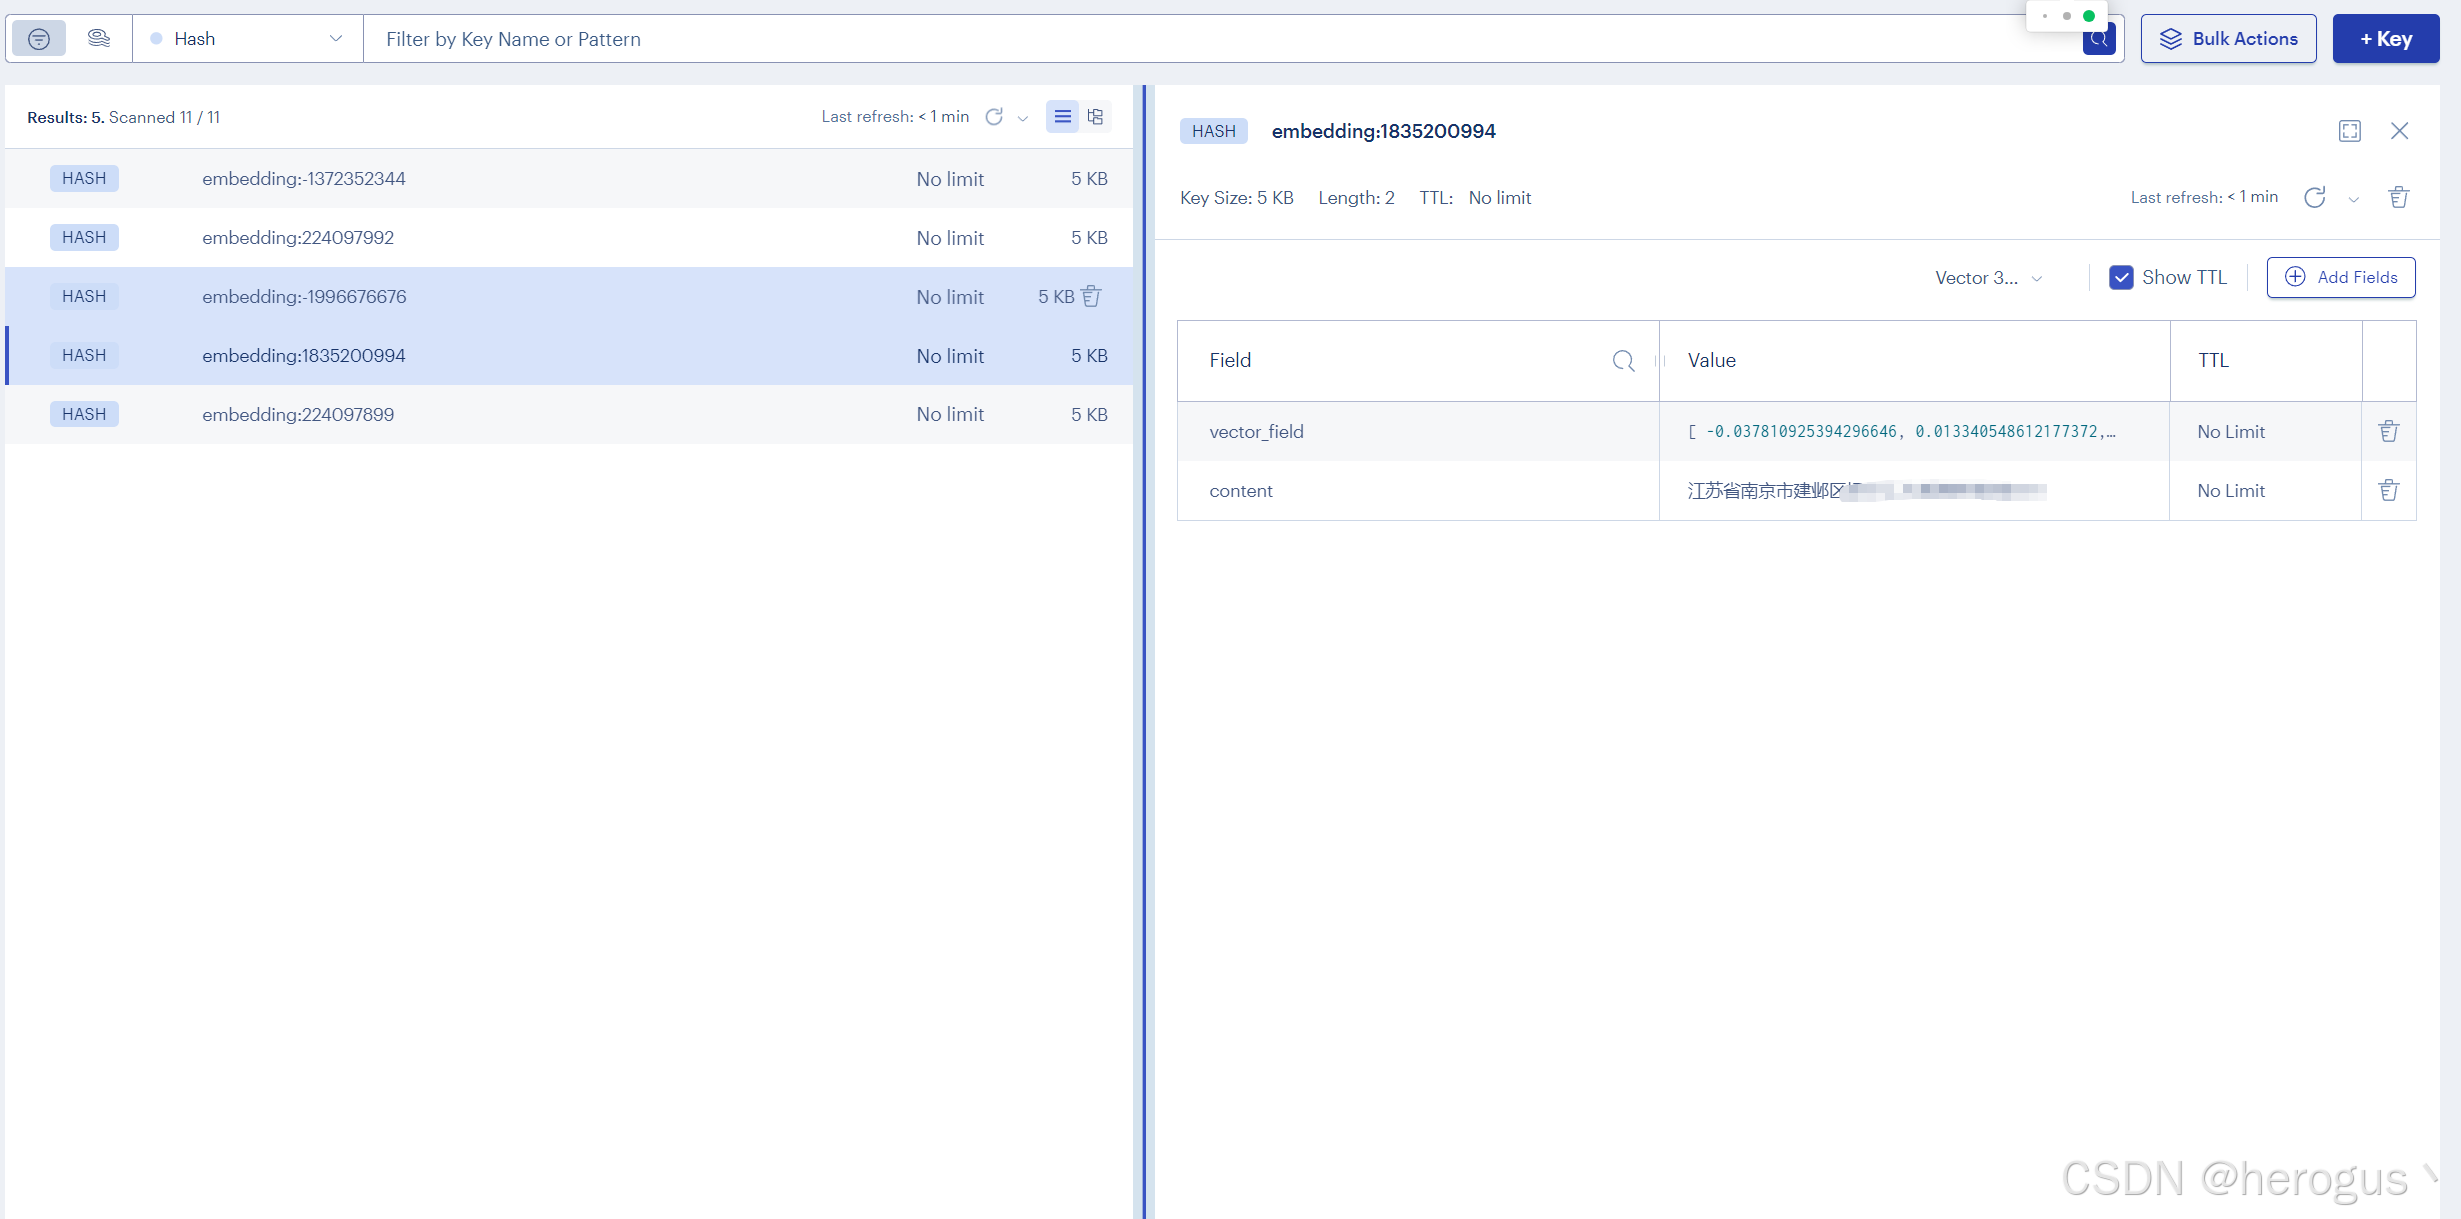Toggle full screen for key details
The image size is (2461, 1219).
coord(2350,131)
